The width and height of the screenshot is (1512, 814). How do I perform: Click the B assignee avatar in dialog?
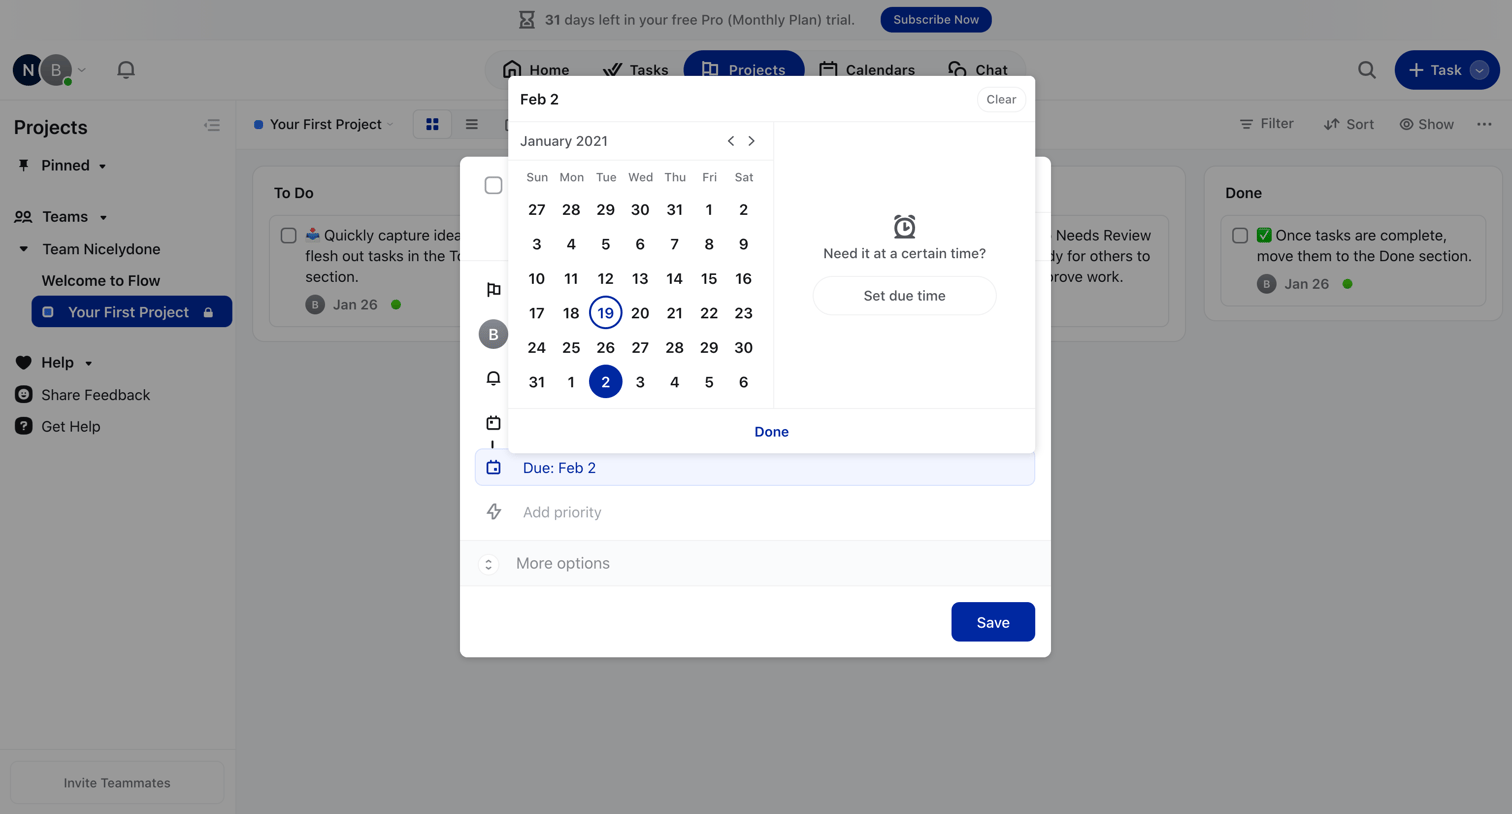click(x=493, y=334)
